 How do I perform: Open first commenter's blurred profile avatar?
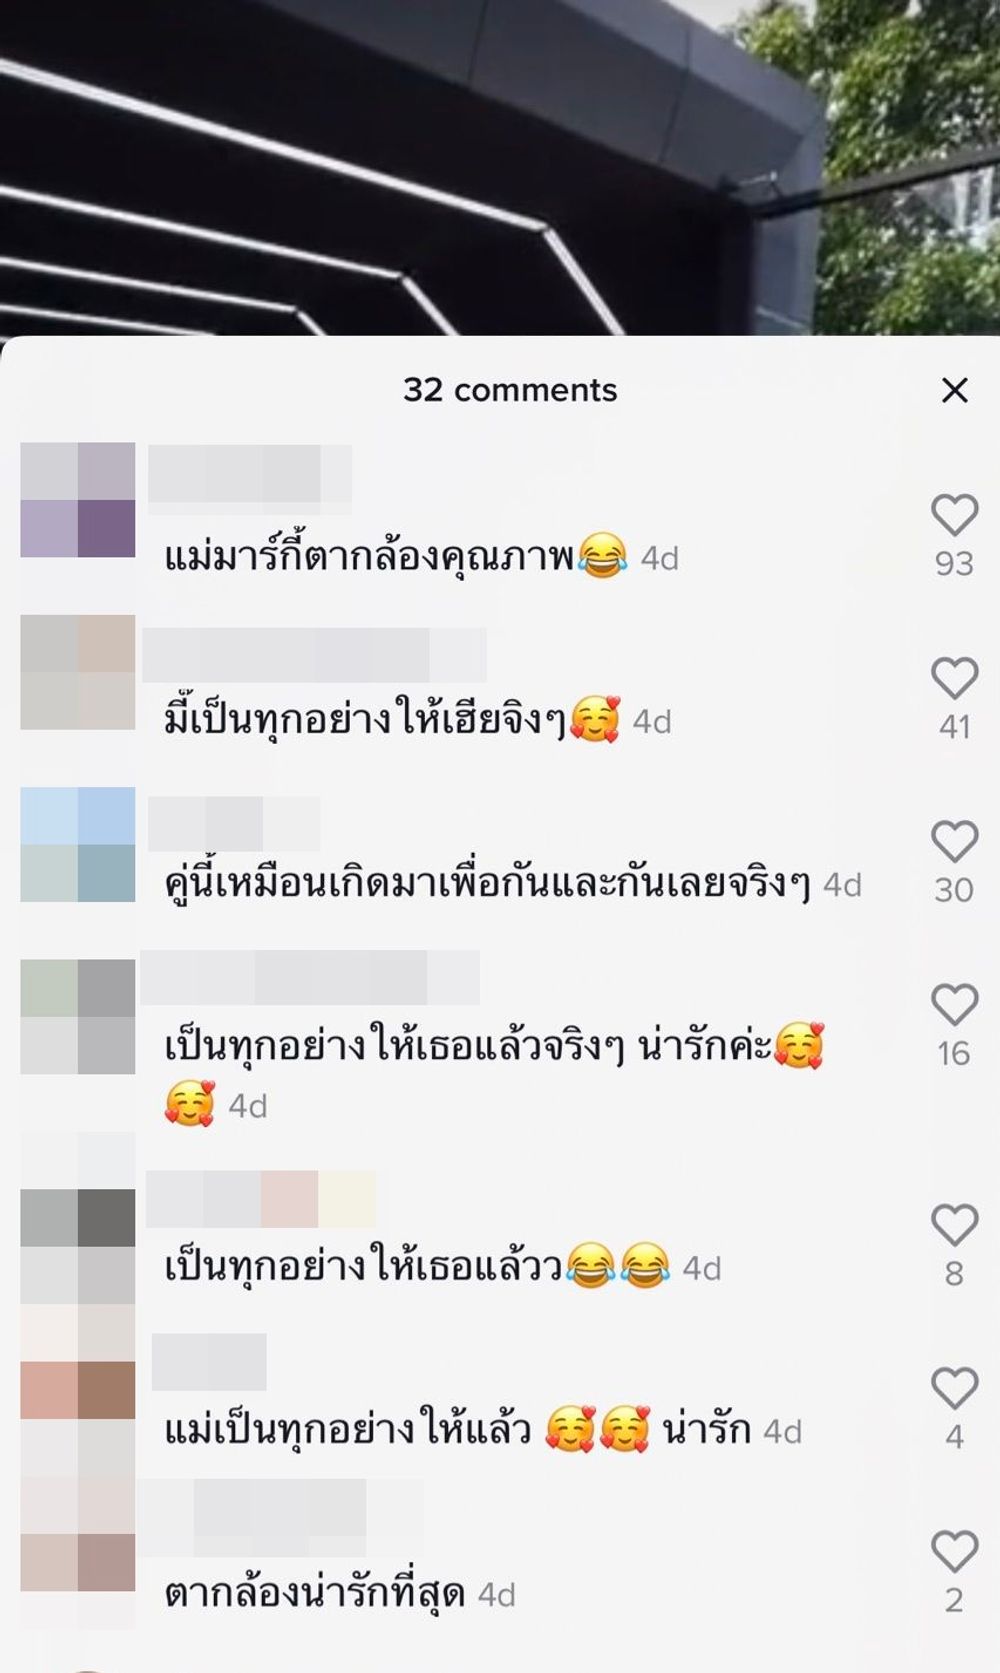78,499
